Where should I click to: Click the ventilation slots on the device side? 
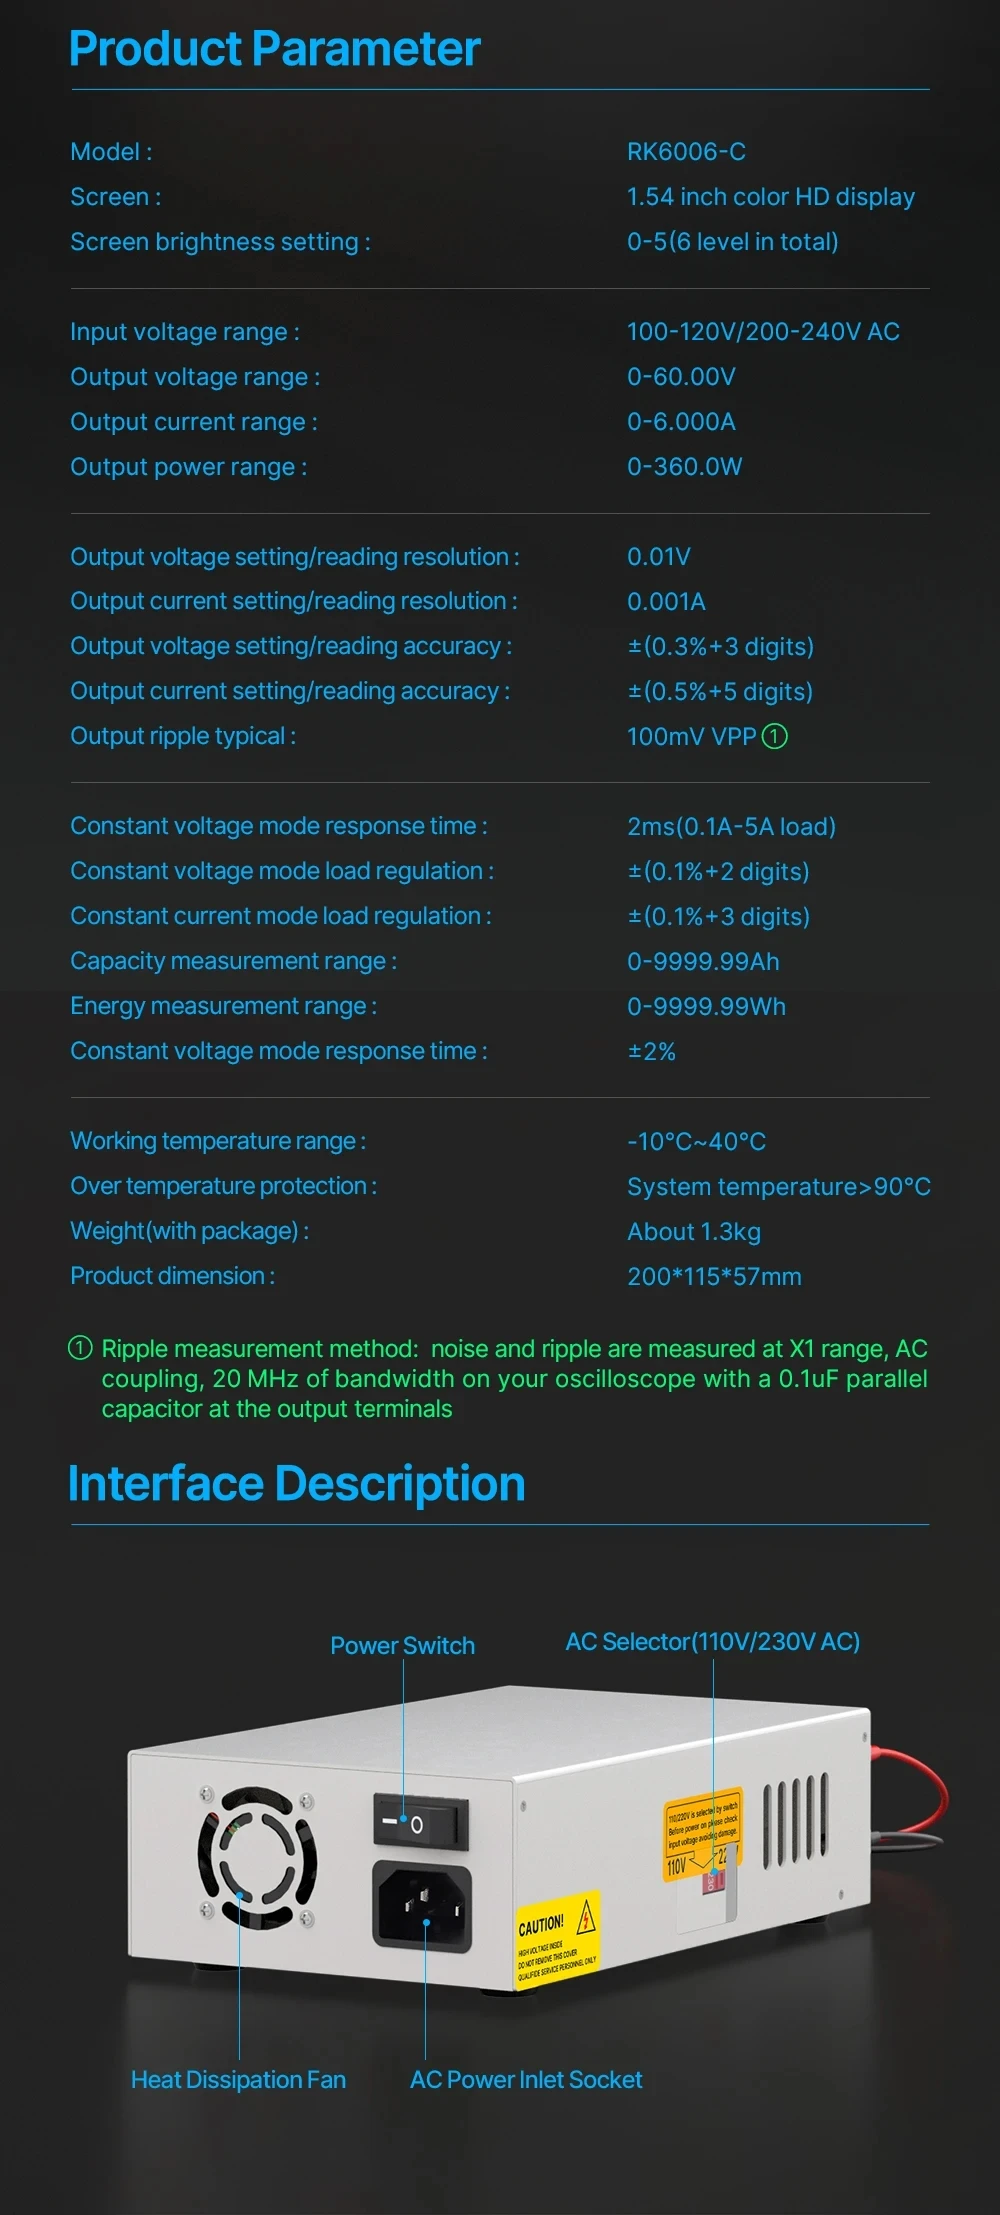[x=796, y=1820]
